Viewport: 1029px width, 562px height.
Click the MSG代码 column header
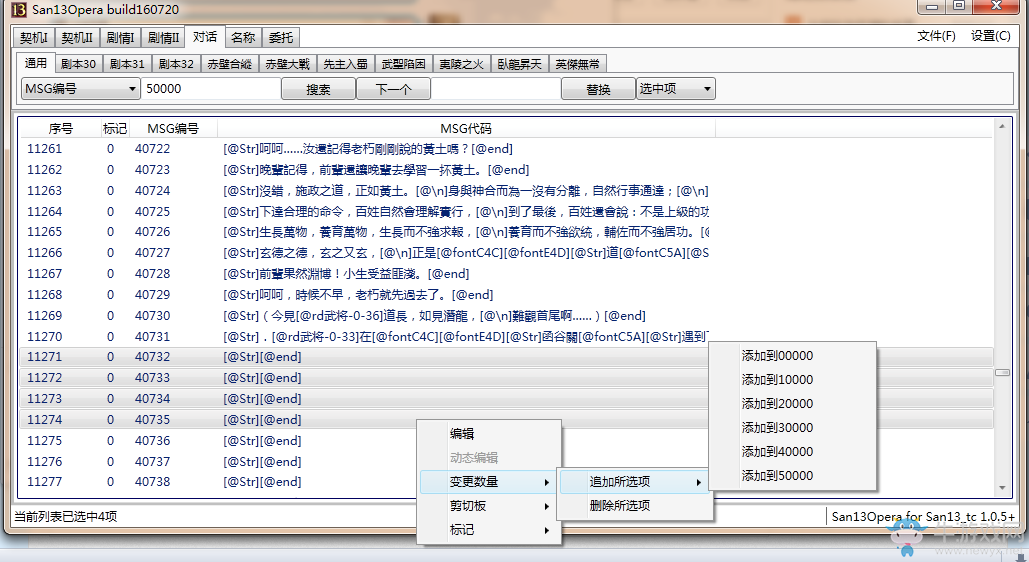pyautogui.click(x=466, y=129)
